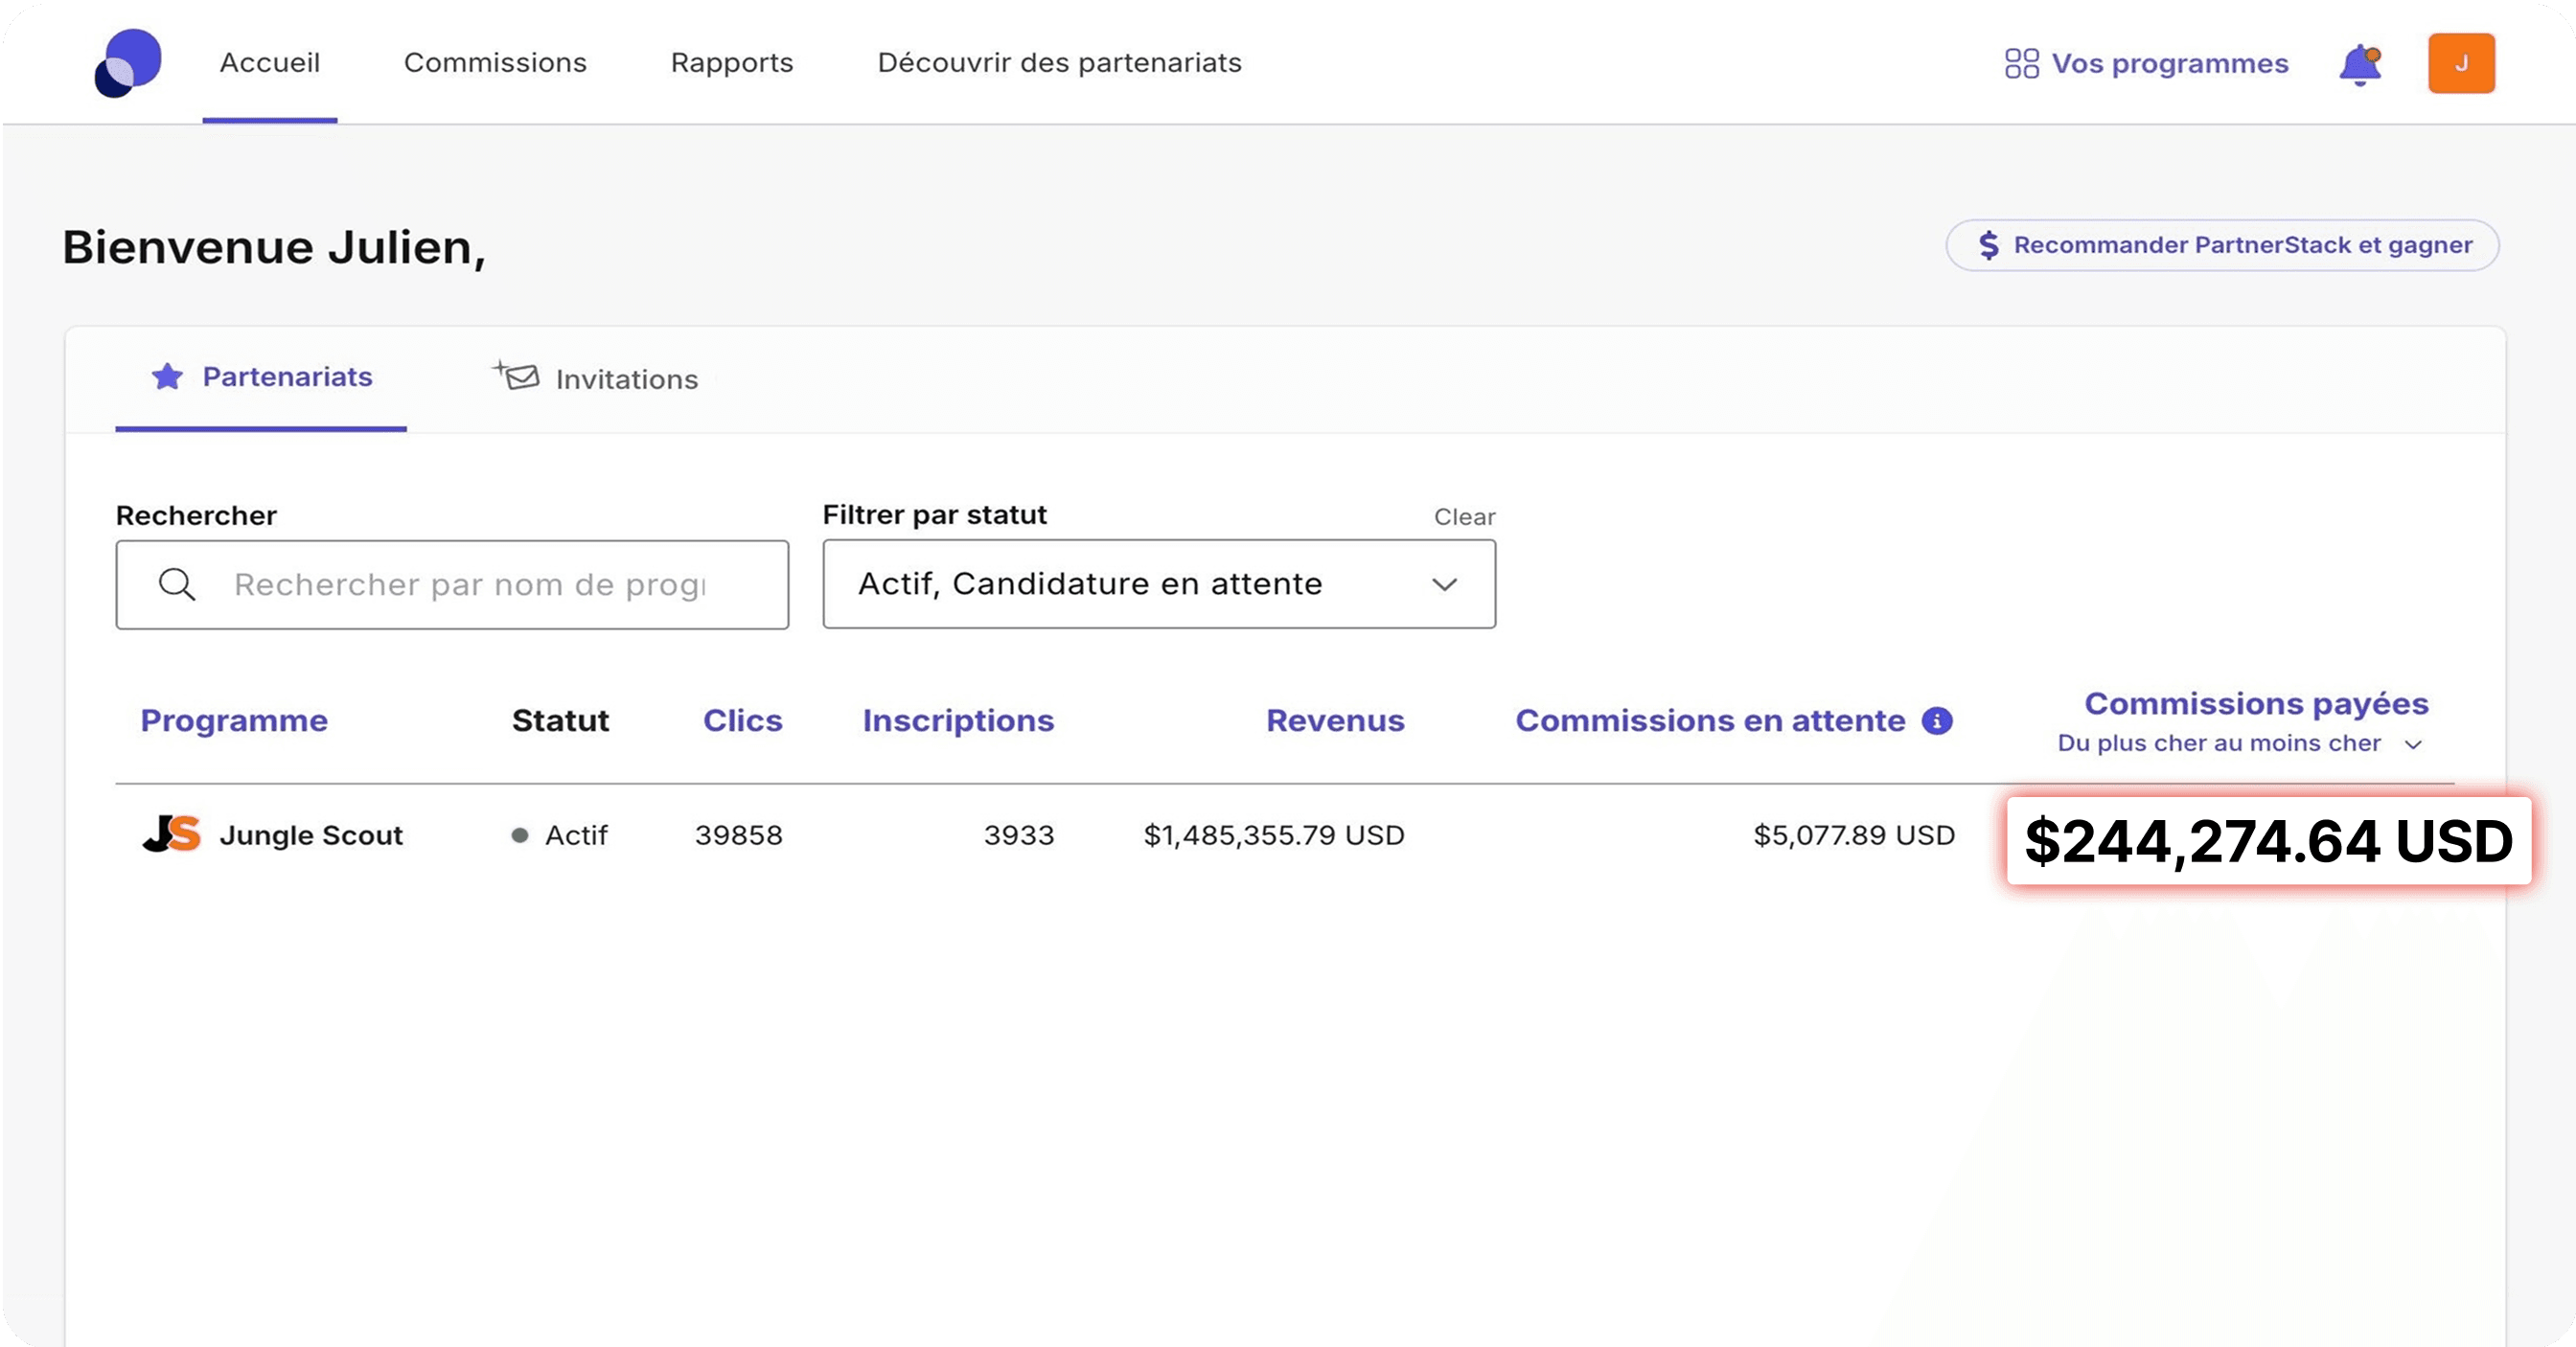The width and height of the screenshot is (2576, 1347).
Task: Clear the status filter
Action: coord(1464,517)
